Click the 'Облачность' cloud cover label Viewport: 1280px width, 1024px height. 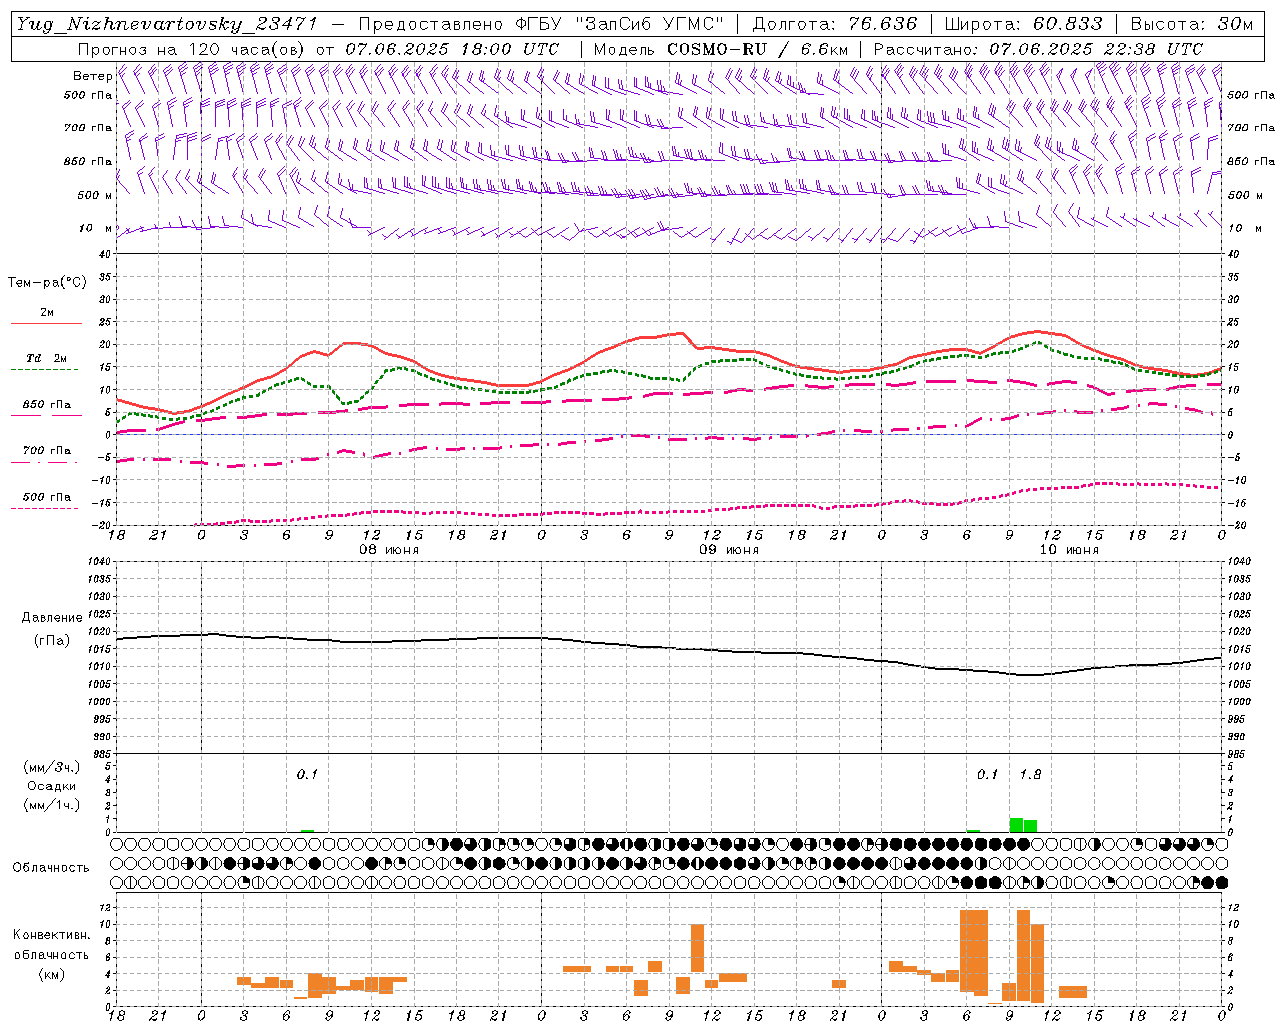coord(51,868)
